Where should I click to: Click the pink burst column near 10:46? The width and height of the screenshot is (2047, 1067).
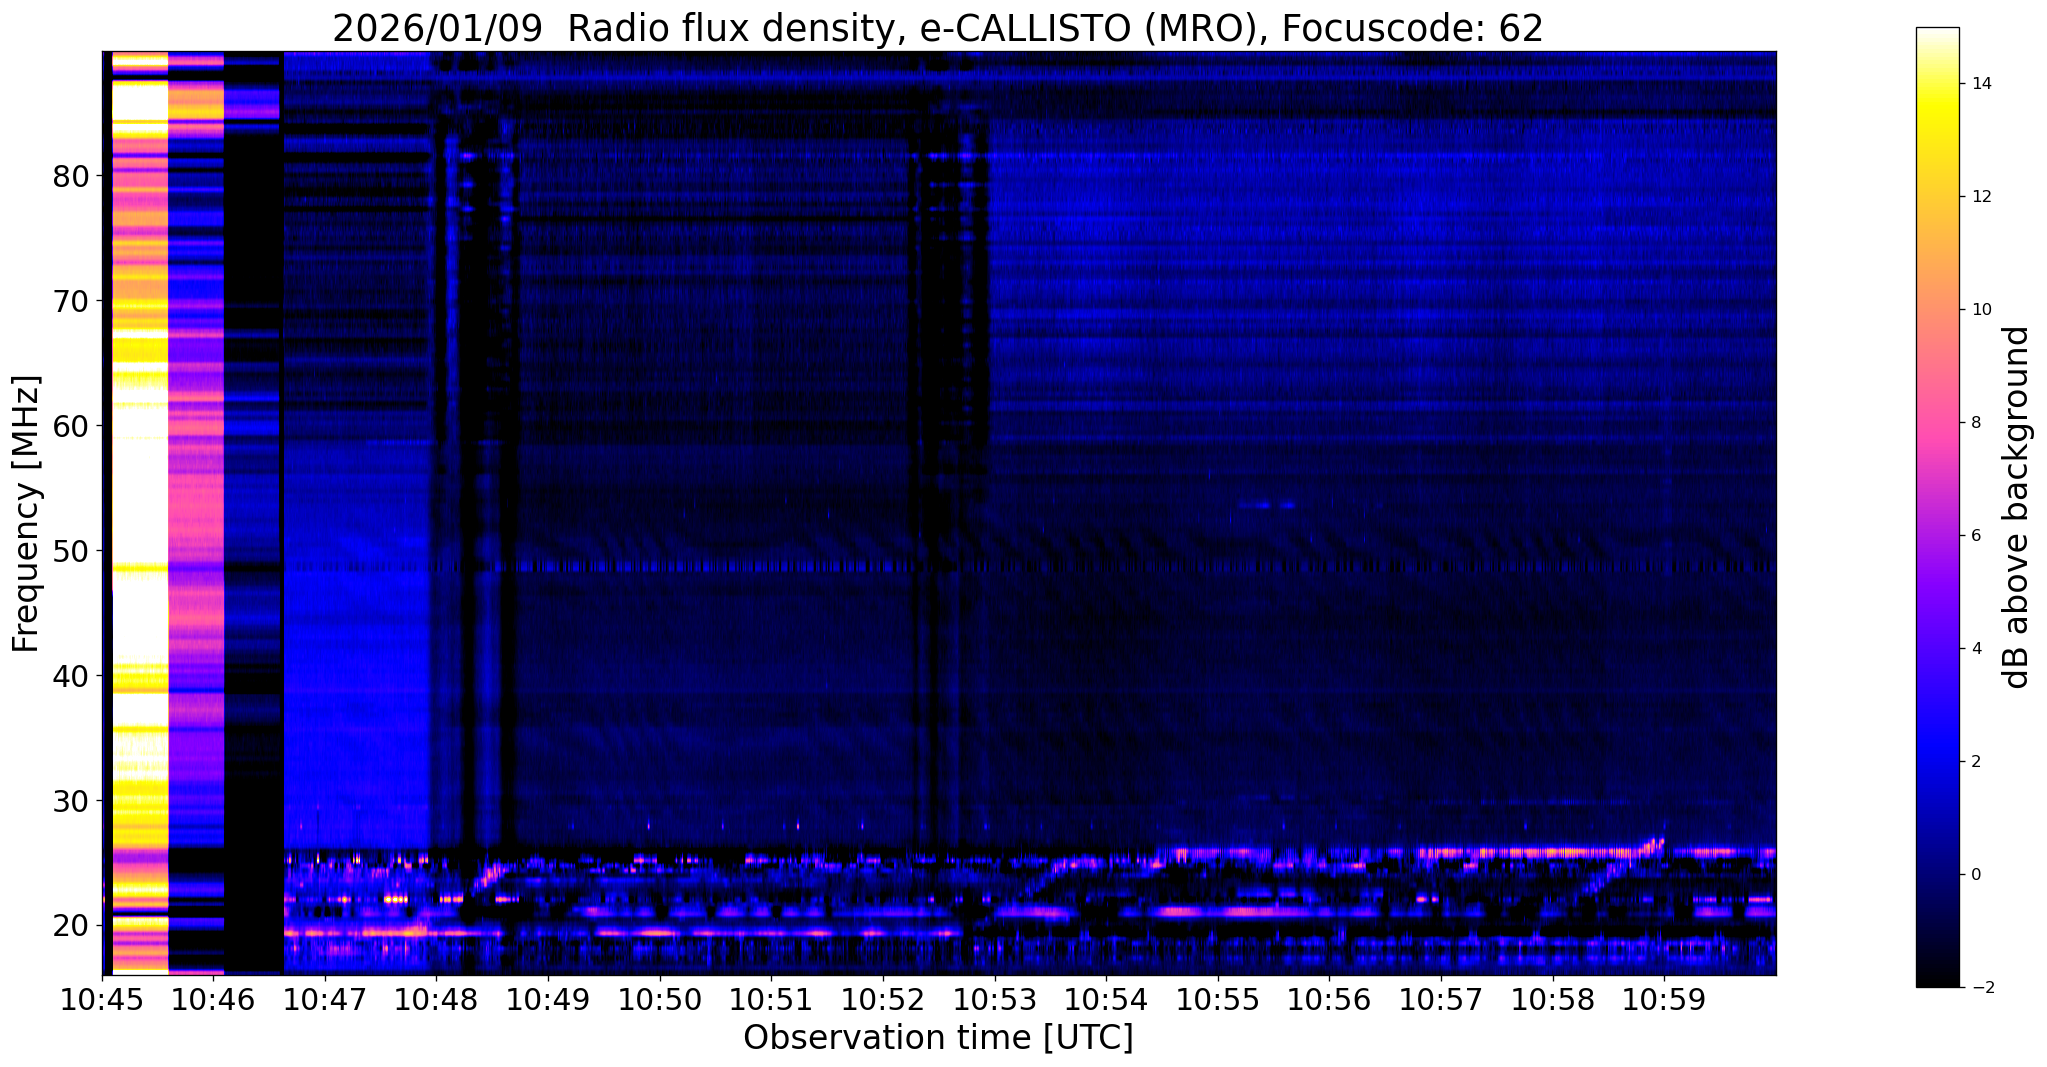tap(196, 512)
